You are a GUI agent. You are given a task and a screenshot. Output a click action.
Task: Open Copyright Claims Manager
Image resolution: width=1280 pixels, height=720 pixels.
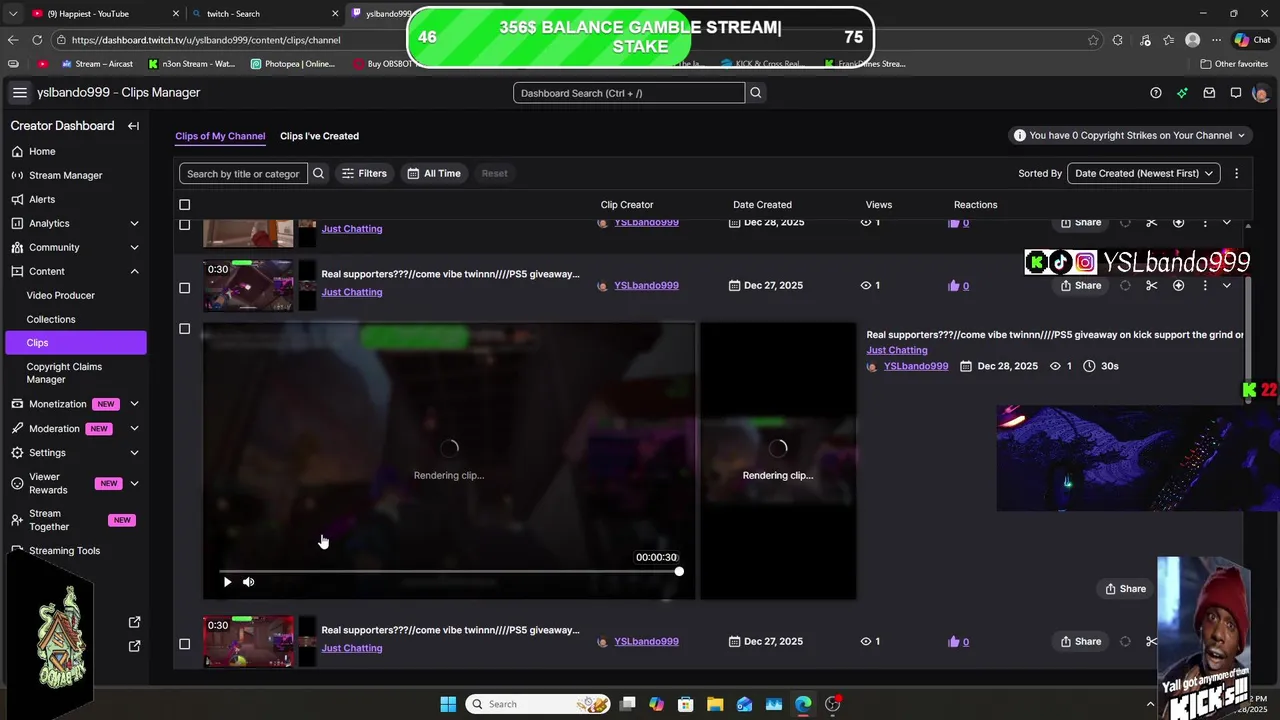tap(64, 373)
